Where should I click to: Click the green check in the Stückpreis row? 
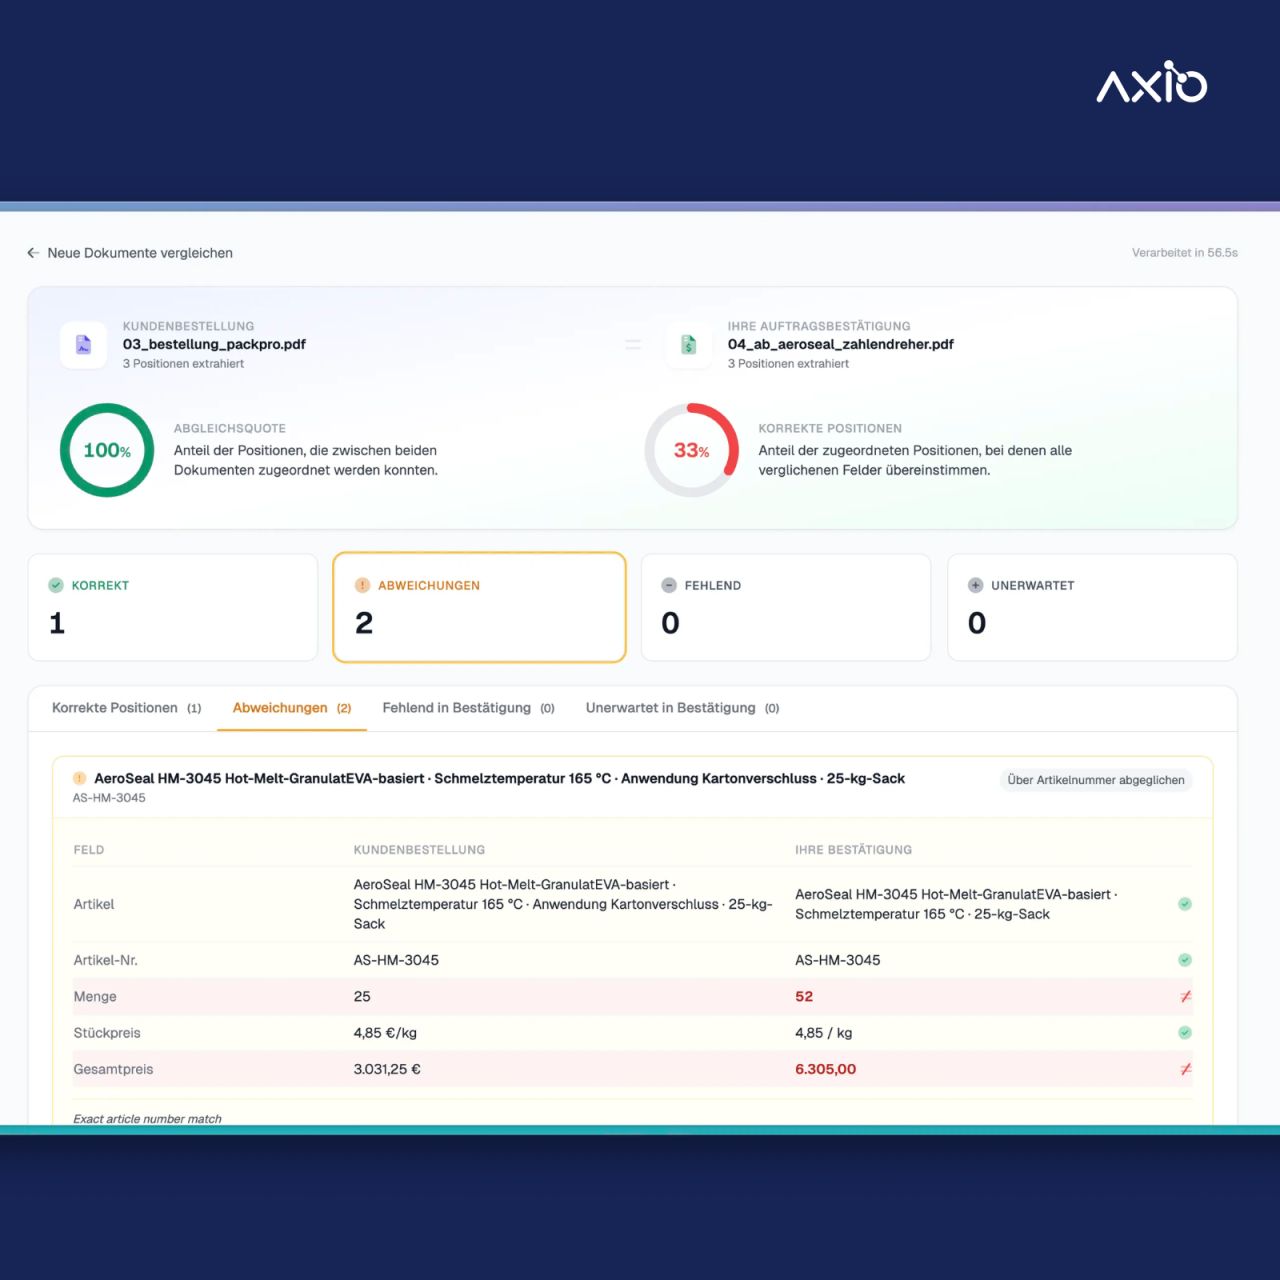(1185, 1033)
